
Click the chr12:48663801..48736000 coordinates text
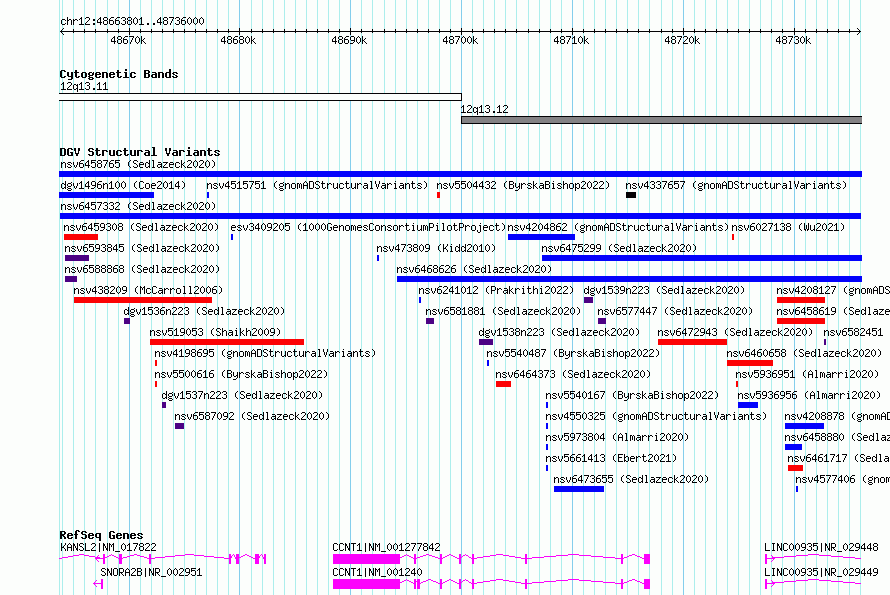[x=132, y=21]
